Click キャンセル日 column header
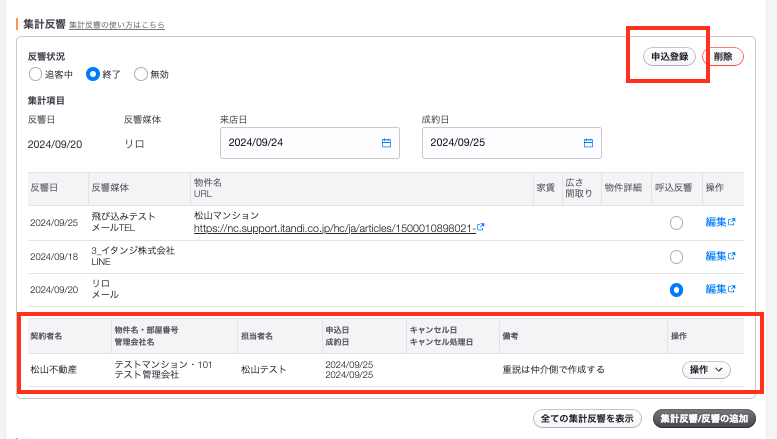Image resolution: width=777 pixels, height=439 pixels. click(x=433, y=330)
